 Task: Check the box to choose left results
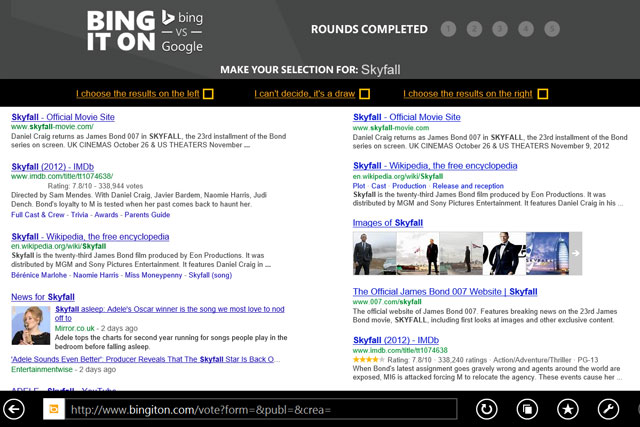click(208, 94)
